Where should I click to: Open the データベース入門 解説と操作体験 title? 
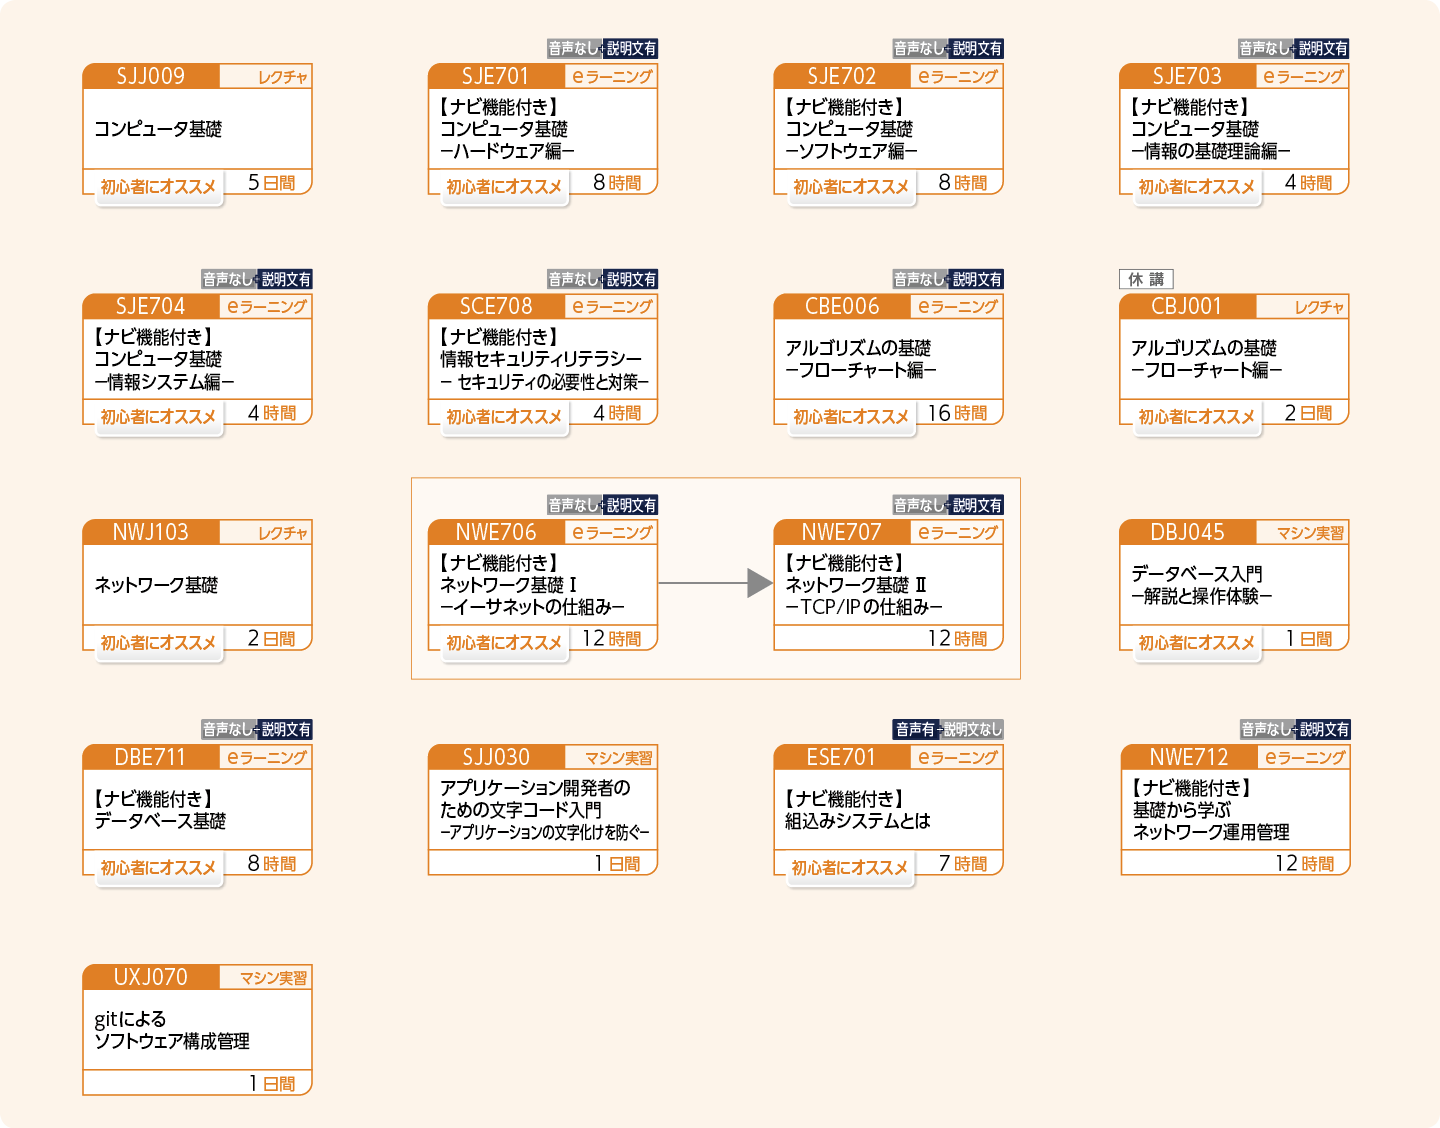coord(1202,585)
